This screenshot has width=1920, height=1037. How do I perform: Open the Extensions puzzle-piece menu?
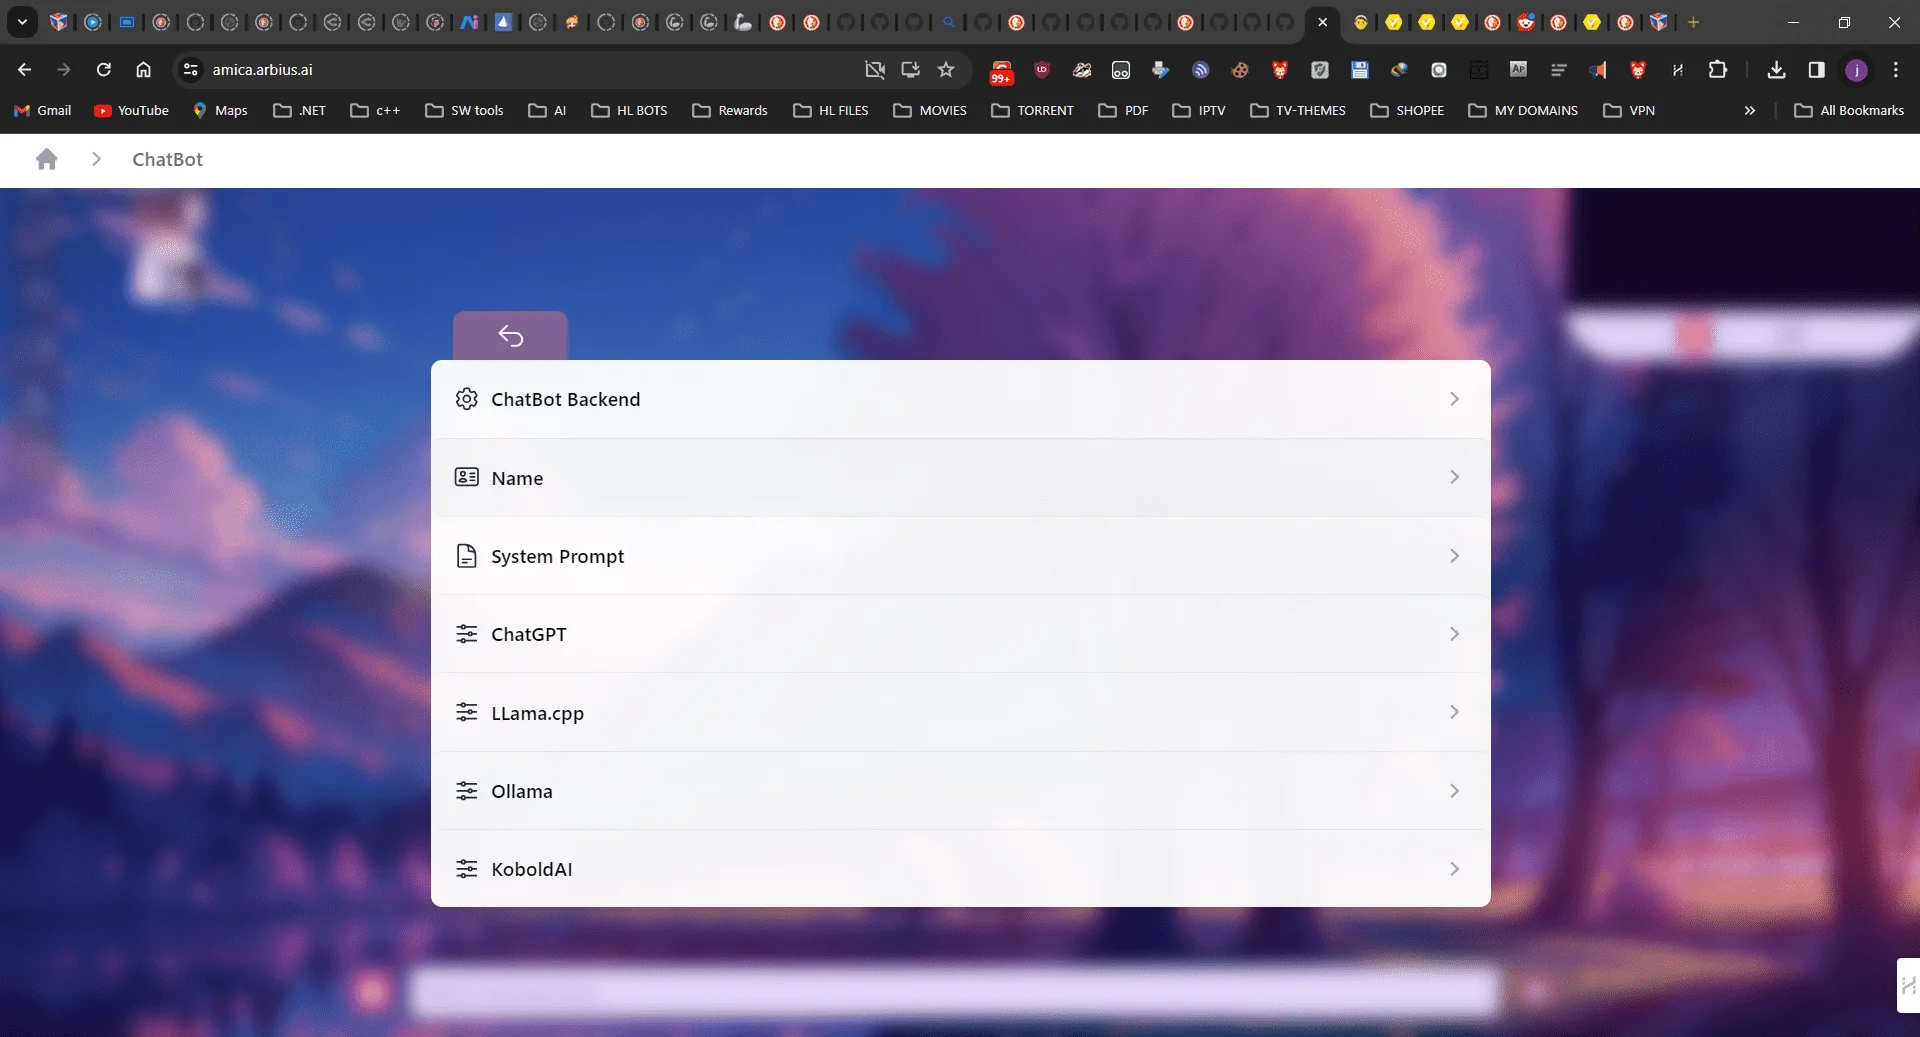(x=1718, y=69)
